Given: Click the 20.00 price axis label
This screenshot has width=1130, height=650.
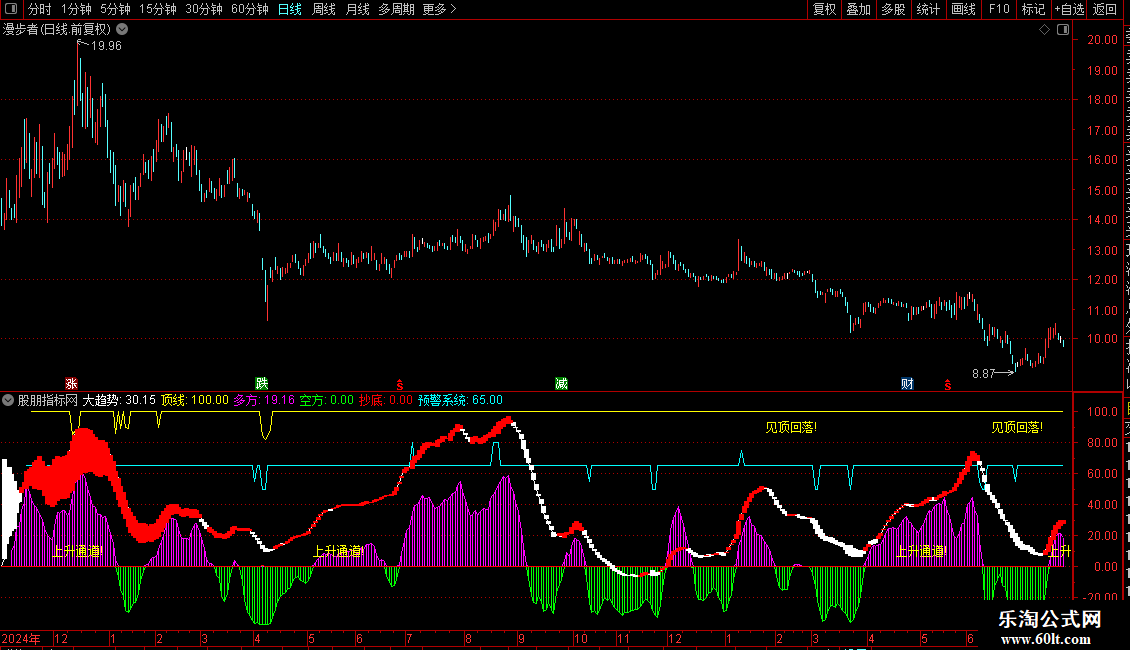Looking at the screenshot, I should (1103, 40).
